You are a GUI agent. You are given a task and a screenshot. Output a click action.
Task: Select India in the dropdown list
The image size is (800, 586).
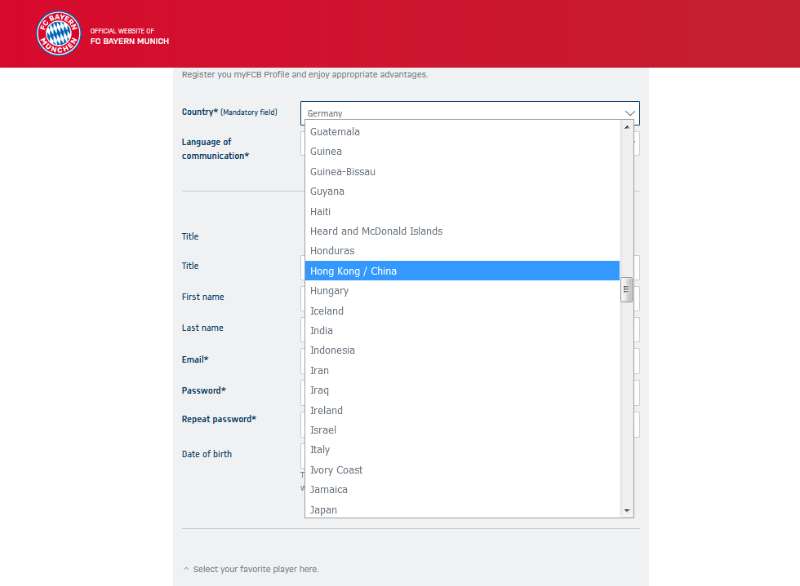[462, 330]
